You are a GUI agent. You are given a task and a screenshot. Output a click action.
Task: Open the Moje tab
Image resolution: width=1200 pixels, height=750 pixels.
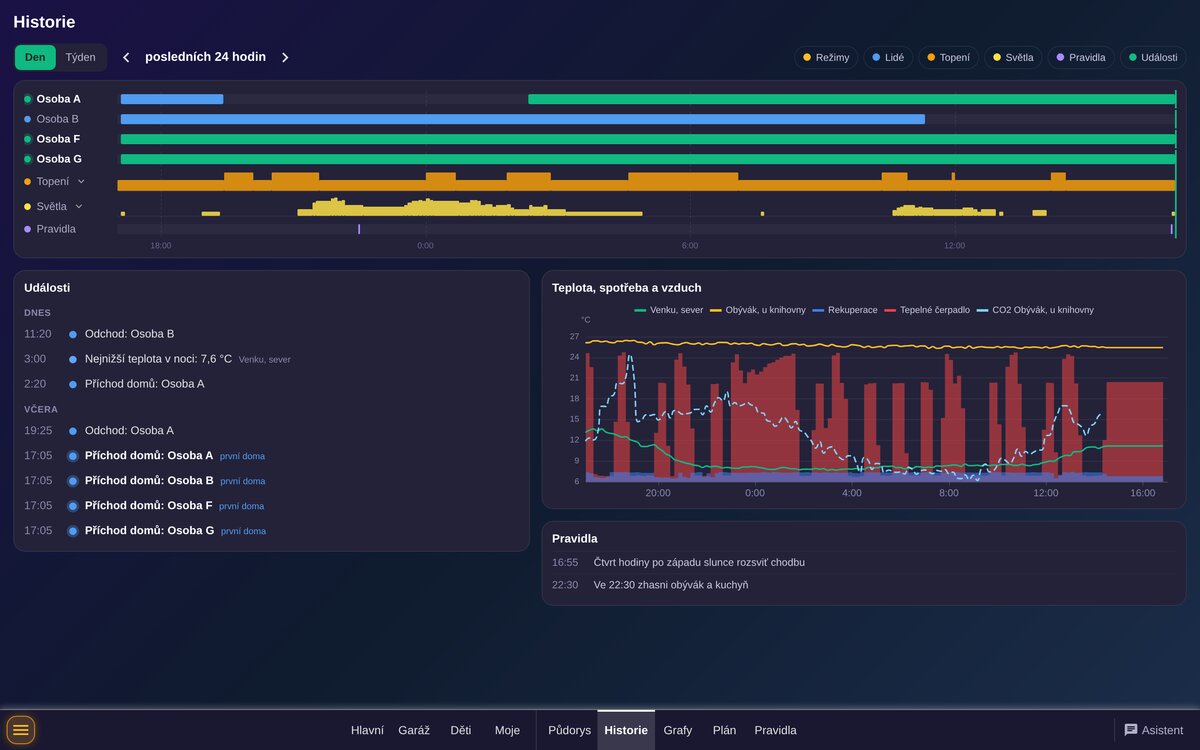click(507, 730)
